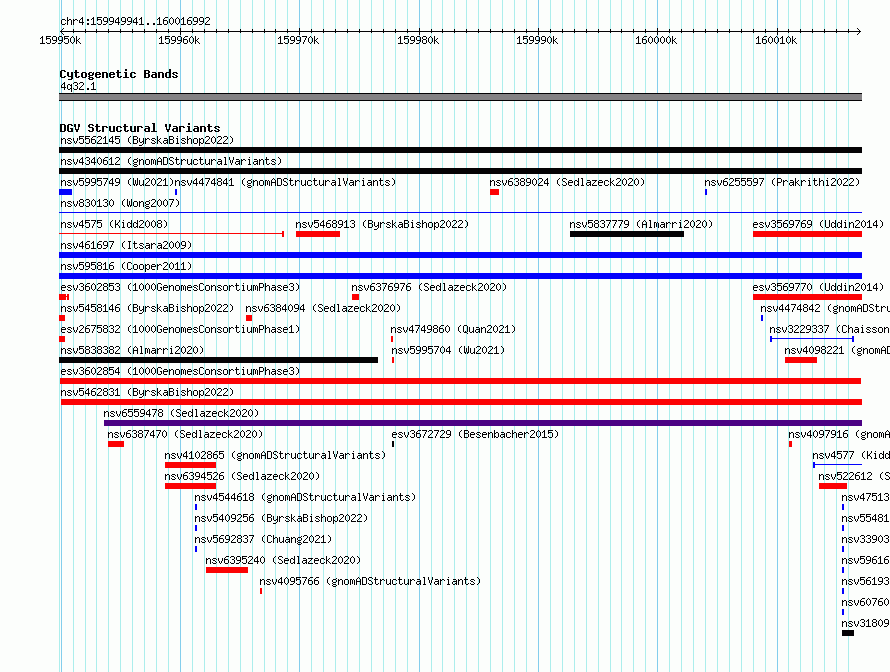Click purple bar of nsv6559478 (Sedlazeck2020)
Viewport: 890px width, 672px height.
tap(483, 423)
